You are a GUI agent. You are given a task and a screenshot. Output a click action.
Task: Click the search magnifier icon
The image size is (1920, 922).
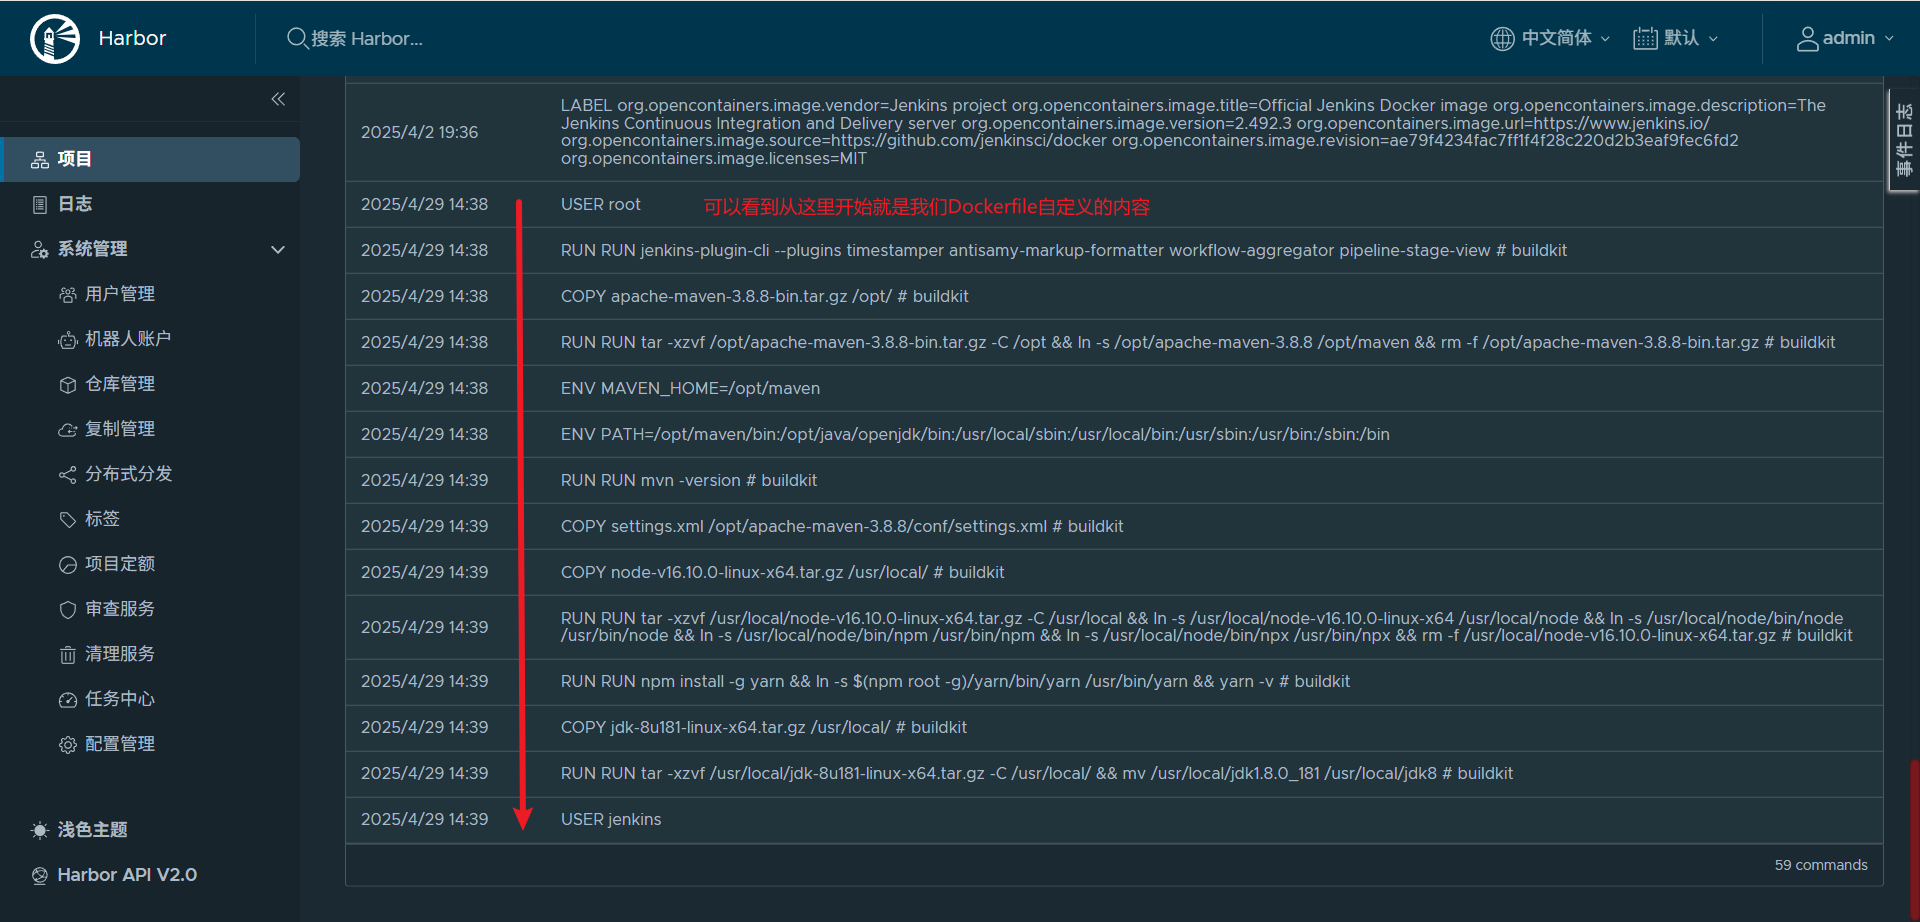(x=297, y=38)
